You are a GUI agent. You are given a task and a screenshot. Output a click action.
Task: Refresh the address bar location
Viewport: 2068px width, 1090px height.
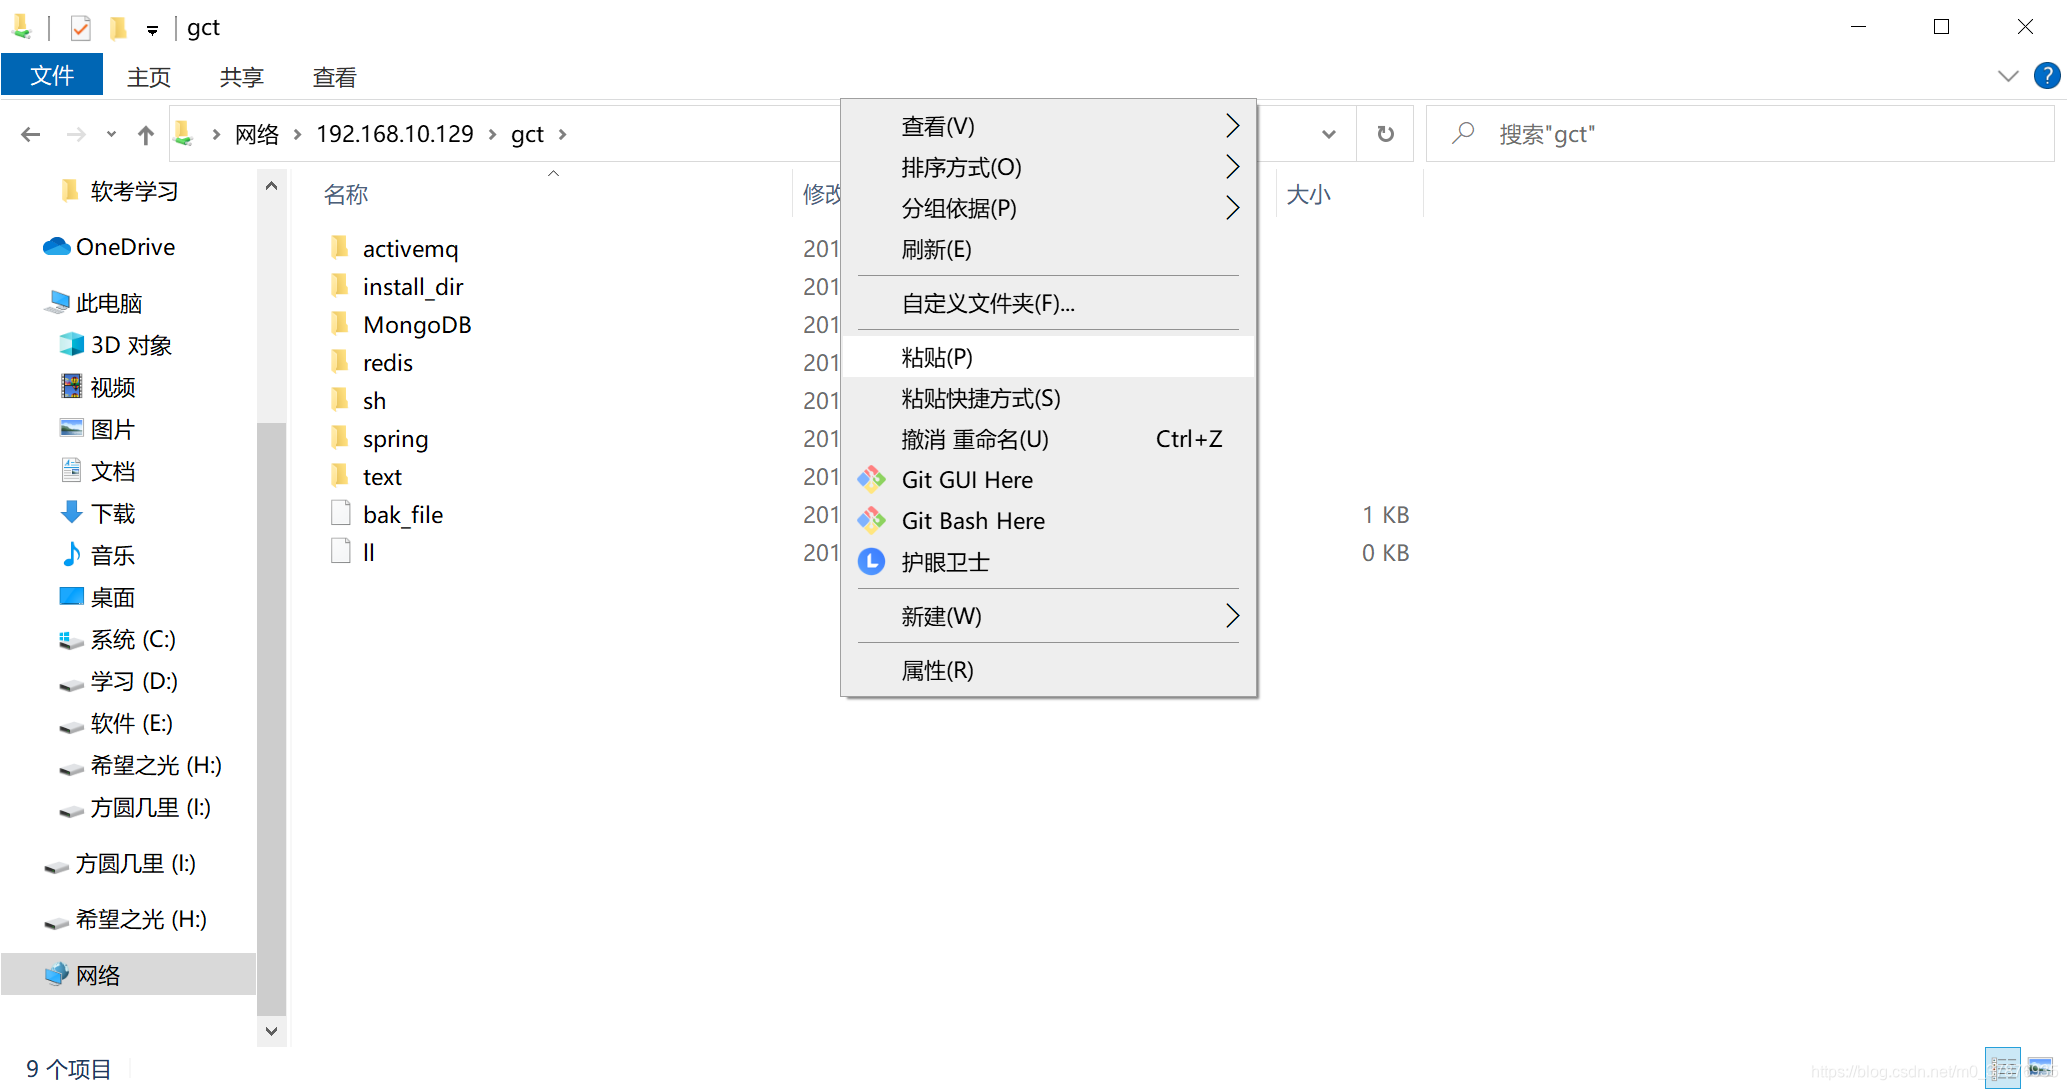click(x=1385, y=134)
